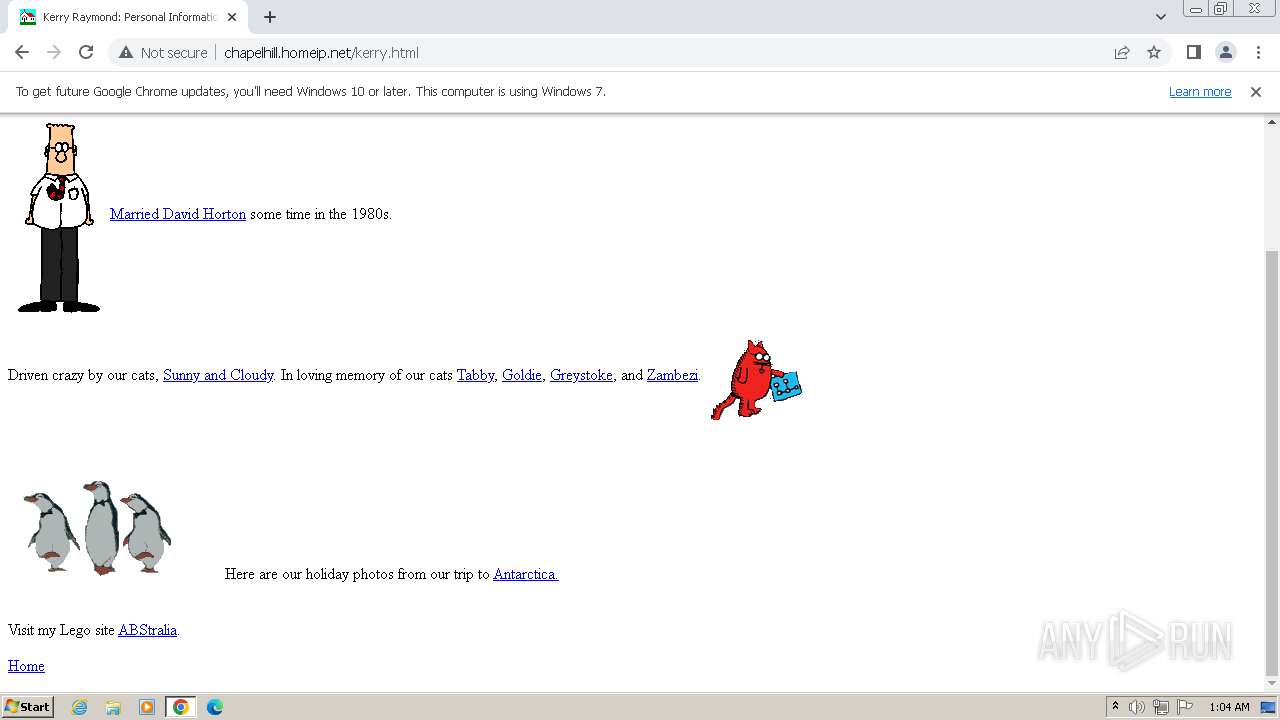The height and width of the screenshot is (720, 1280).
Task: Expand the tab search dropdown
Action: (x=1161, y=17)
